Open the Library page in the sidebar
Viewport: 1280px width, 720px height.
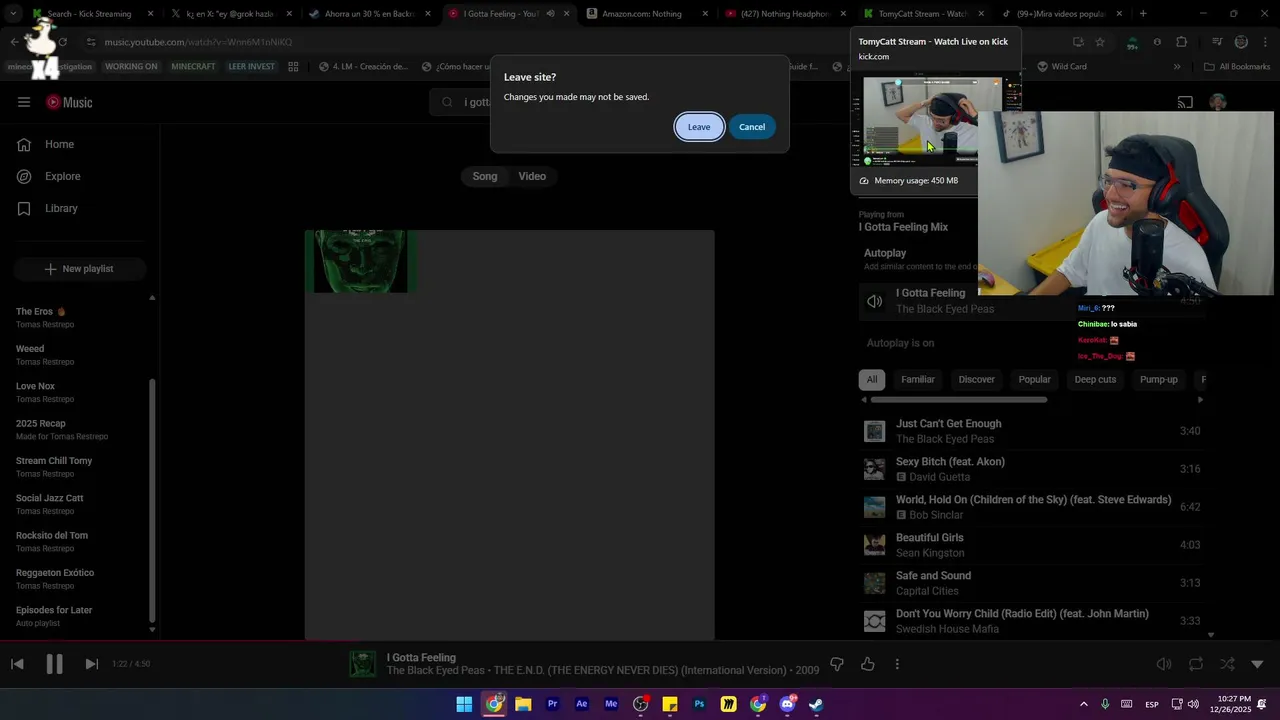pyautogui.click(x=61, y=208)
